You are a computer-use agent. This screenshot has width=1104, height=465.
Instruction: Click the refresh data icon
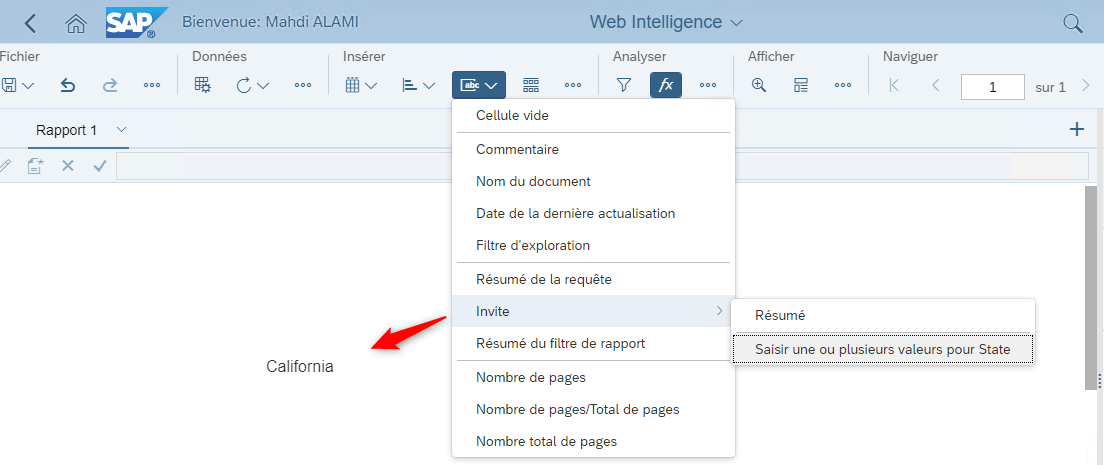[x=244, y=85]
